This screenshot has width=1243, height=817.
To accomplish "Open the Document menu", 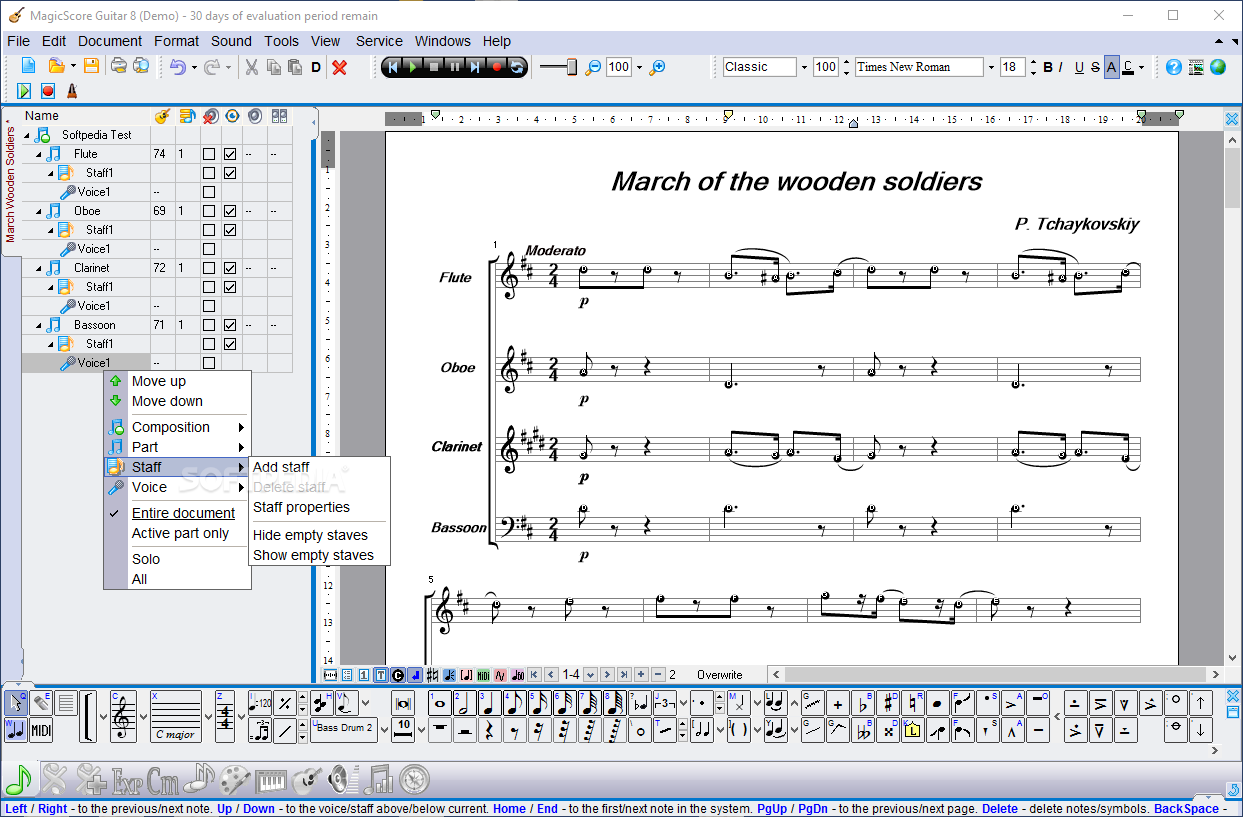I will 110,41.
